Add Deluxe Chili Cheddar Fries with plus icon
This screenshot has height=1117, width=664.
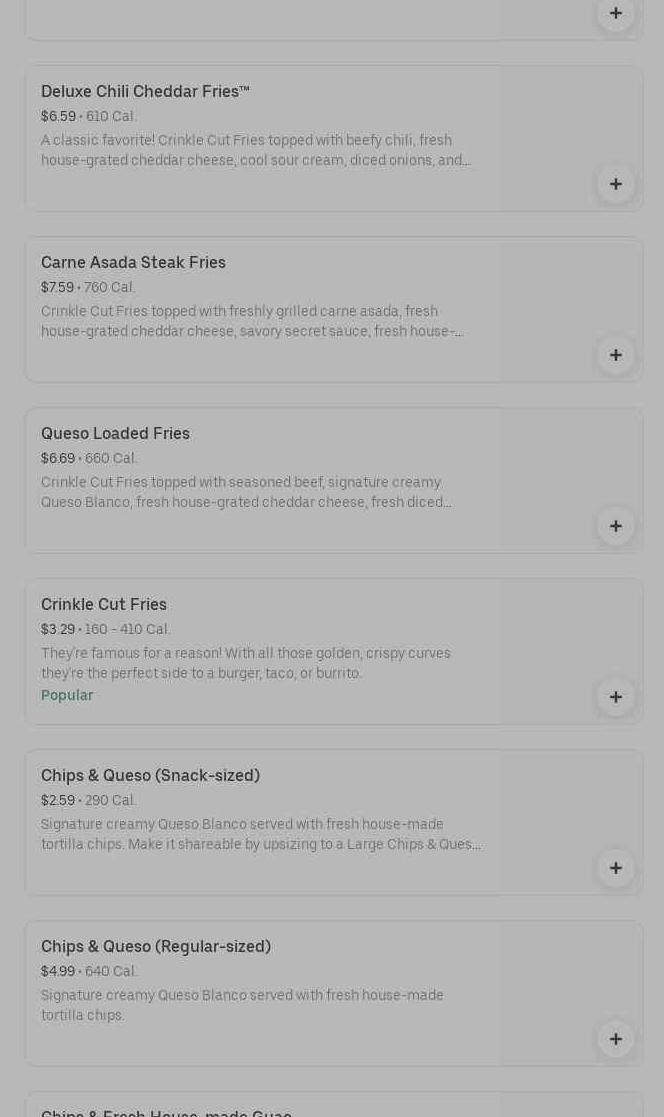pos(615,184)
